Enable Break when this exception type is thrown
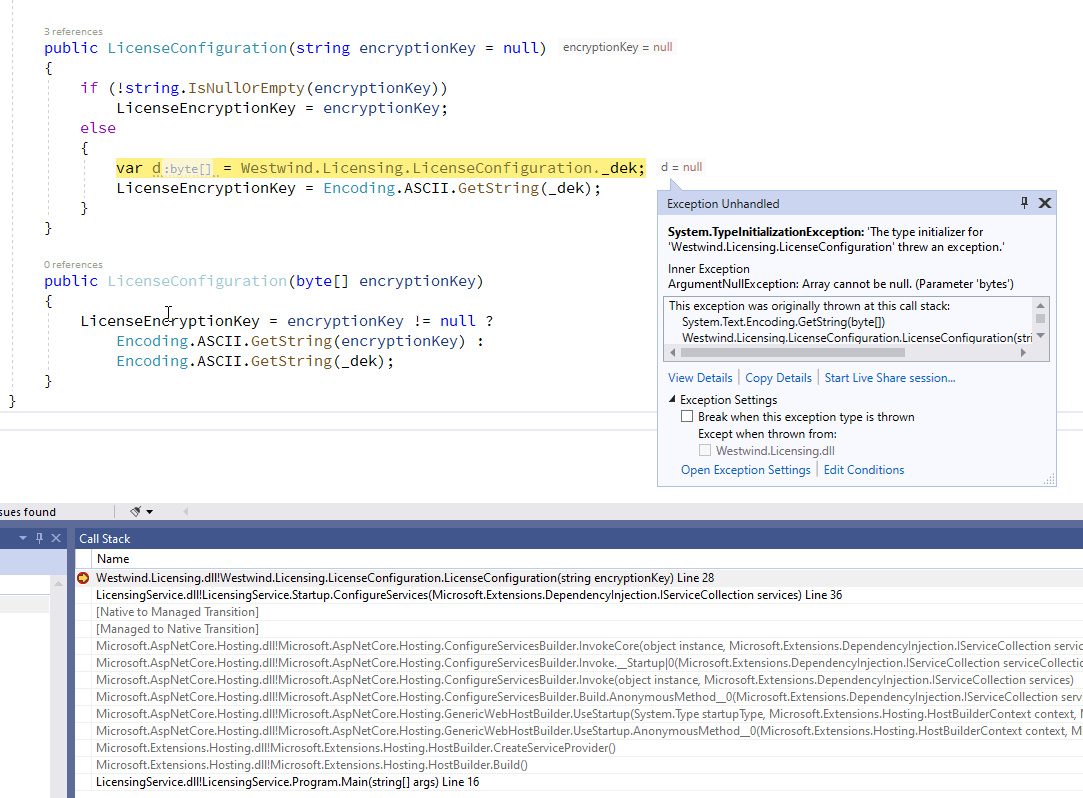Screen dimensions: 1083x798 (x=687, y=417)
